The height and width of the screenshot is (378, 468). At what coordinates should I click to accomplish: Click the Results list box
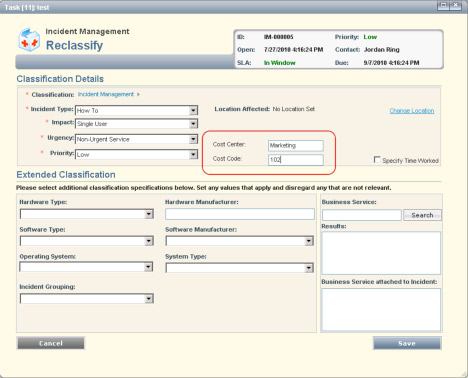coord(381,253)
